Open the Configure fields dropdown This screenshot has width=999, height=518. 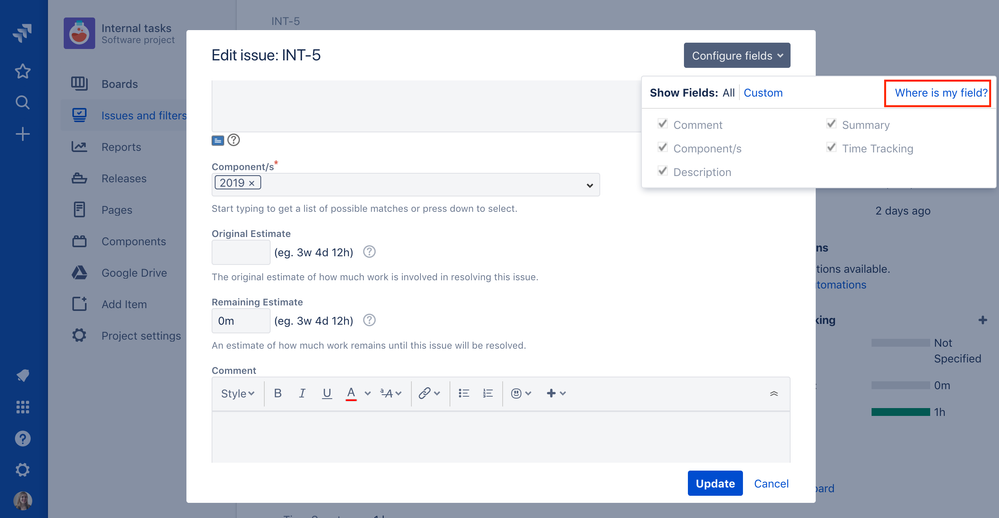point(737,55)
